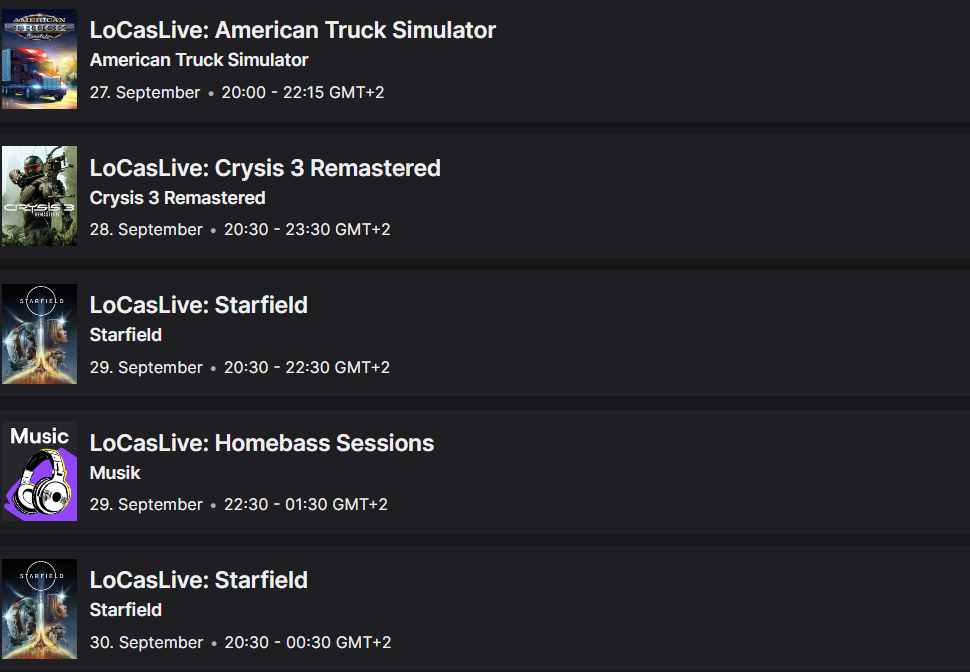Click the Starfield cover art for 29. September 20:30
Image resolution: width=970 pixels, height=672 pixels.
pyautogui.click(x=39, y=334)
